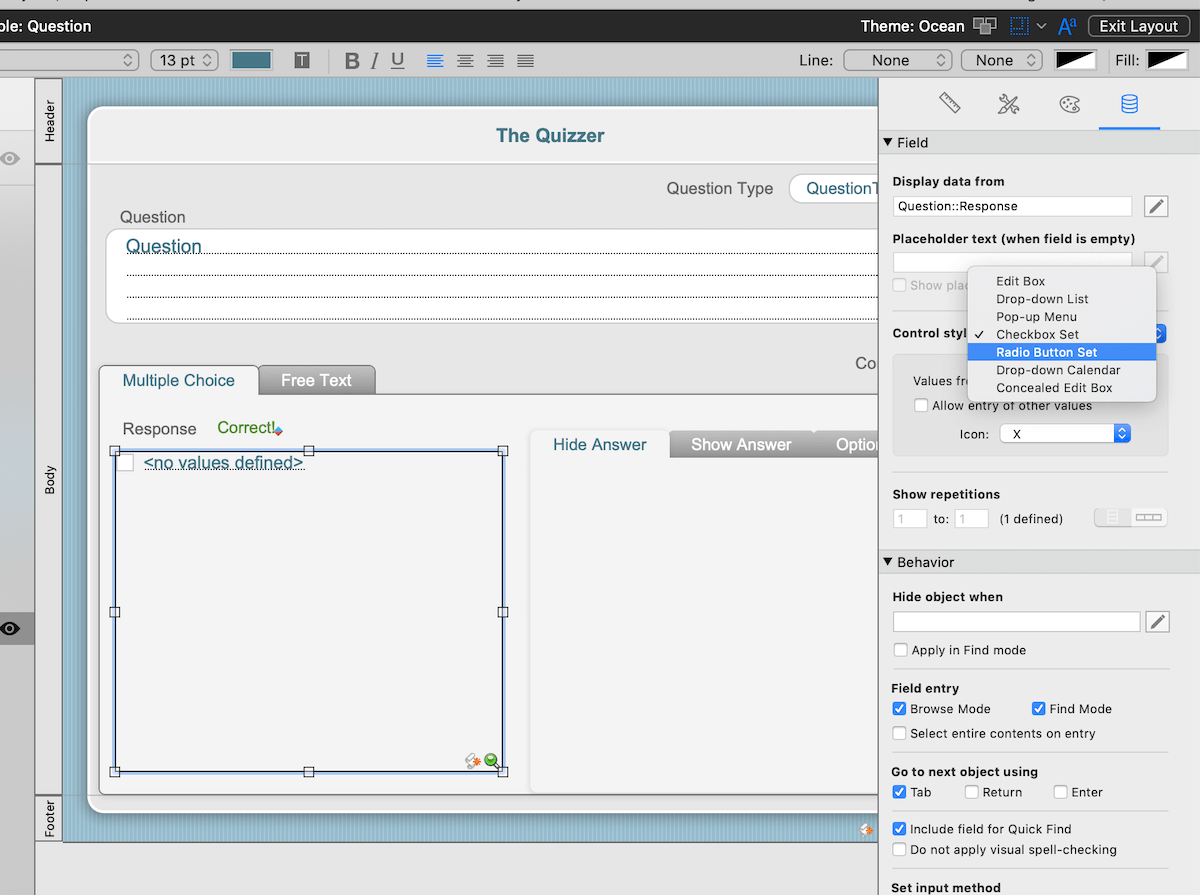Edit the Display data from field with pencil
Screen dimensions: 1200x895
click(1156, 206)
